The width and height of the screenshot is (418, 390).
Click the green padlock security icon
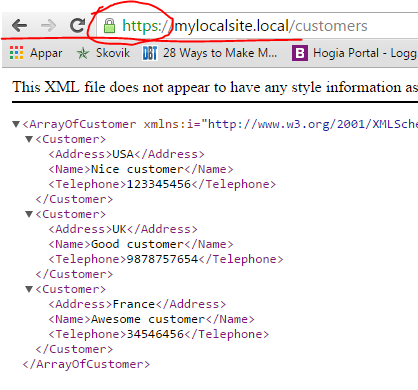click(x=109, y=26)
